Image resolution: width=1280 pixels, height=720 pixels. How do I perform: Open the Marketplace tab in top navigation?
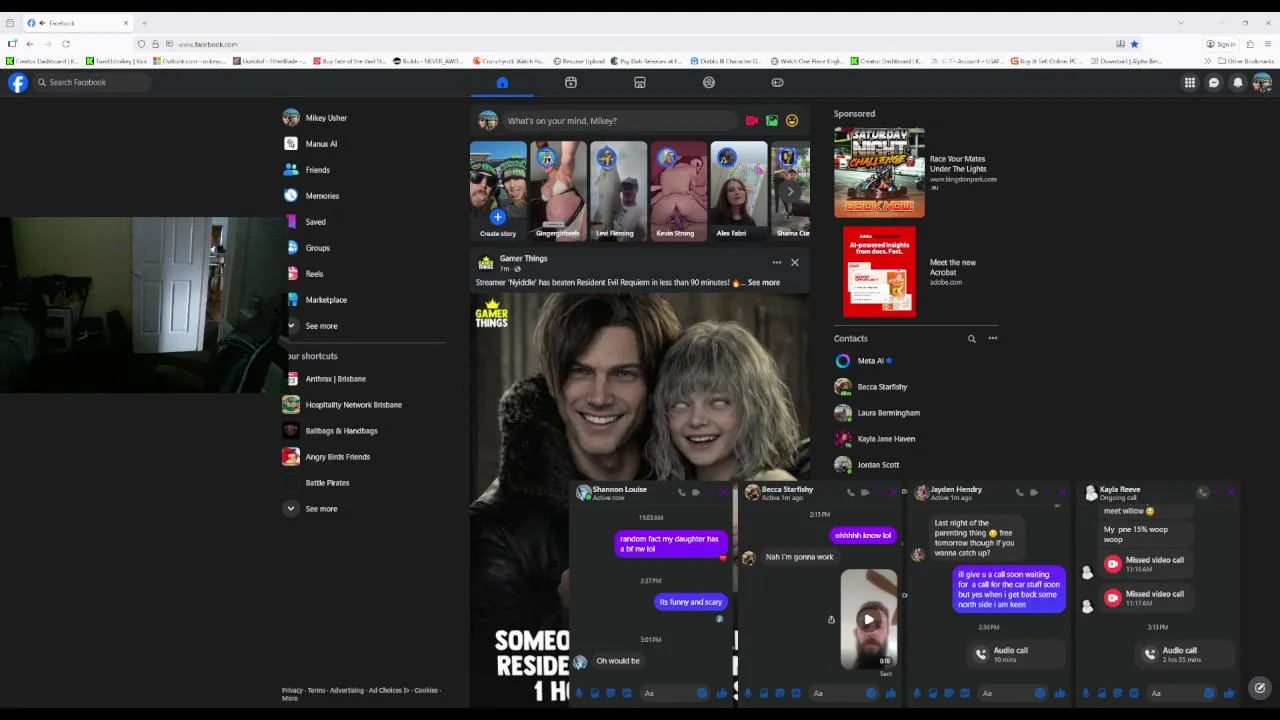coord(640,82)
